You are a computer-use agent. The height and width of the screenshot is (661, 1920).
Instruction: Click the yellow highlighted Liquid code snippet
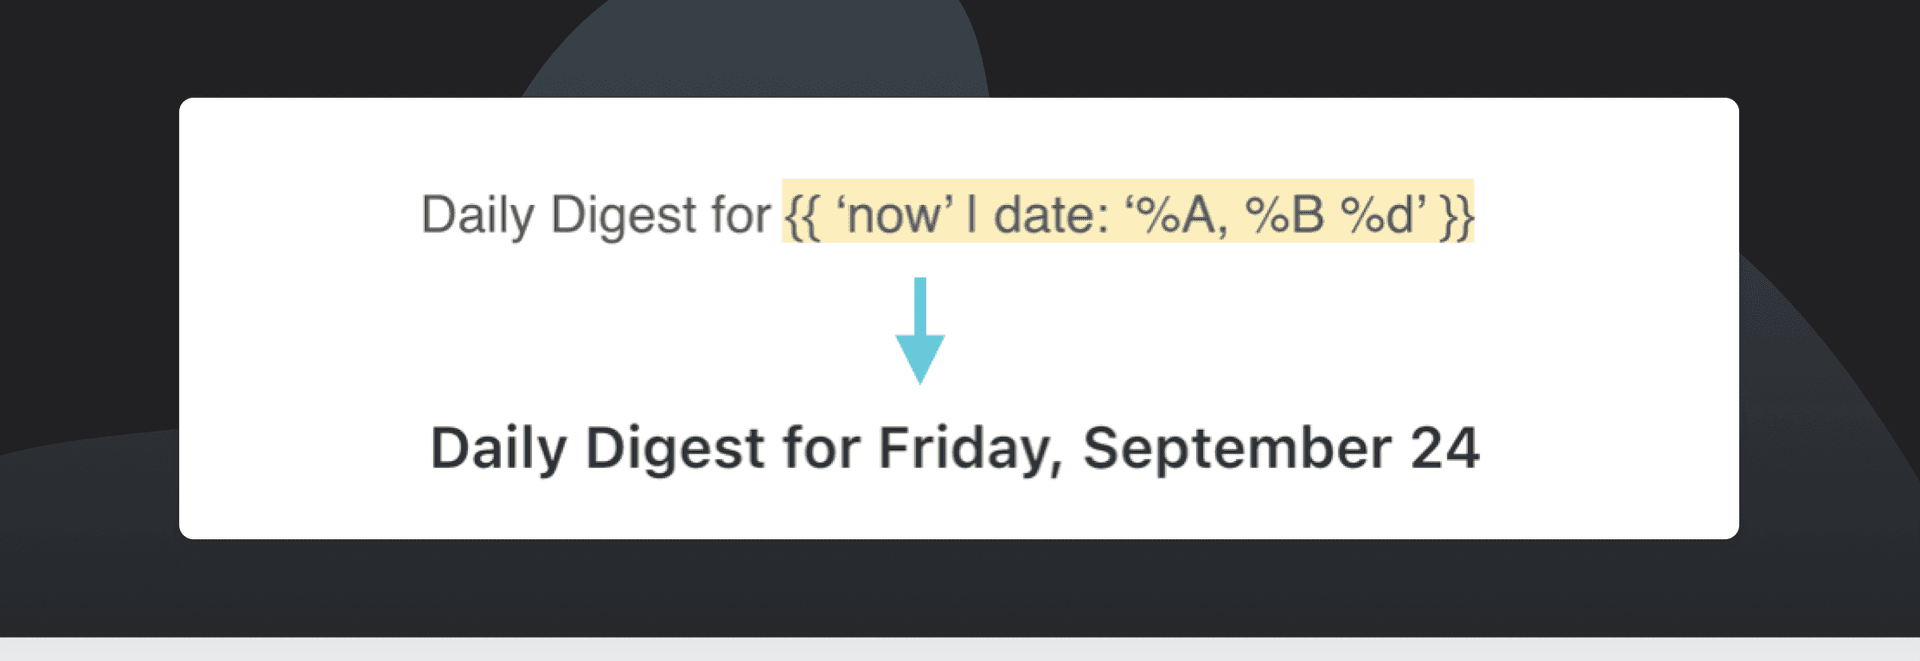pyautogui.click(x=1127, y=214)
